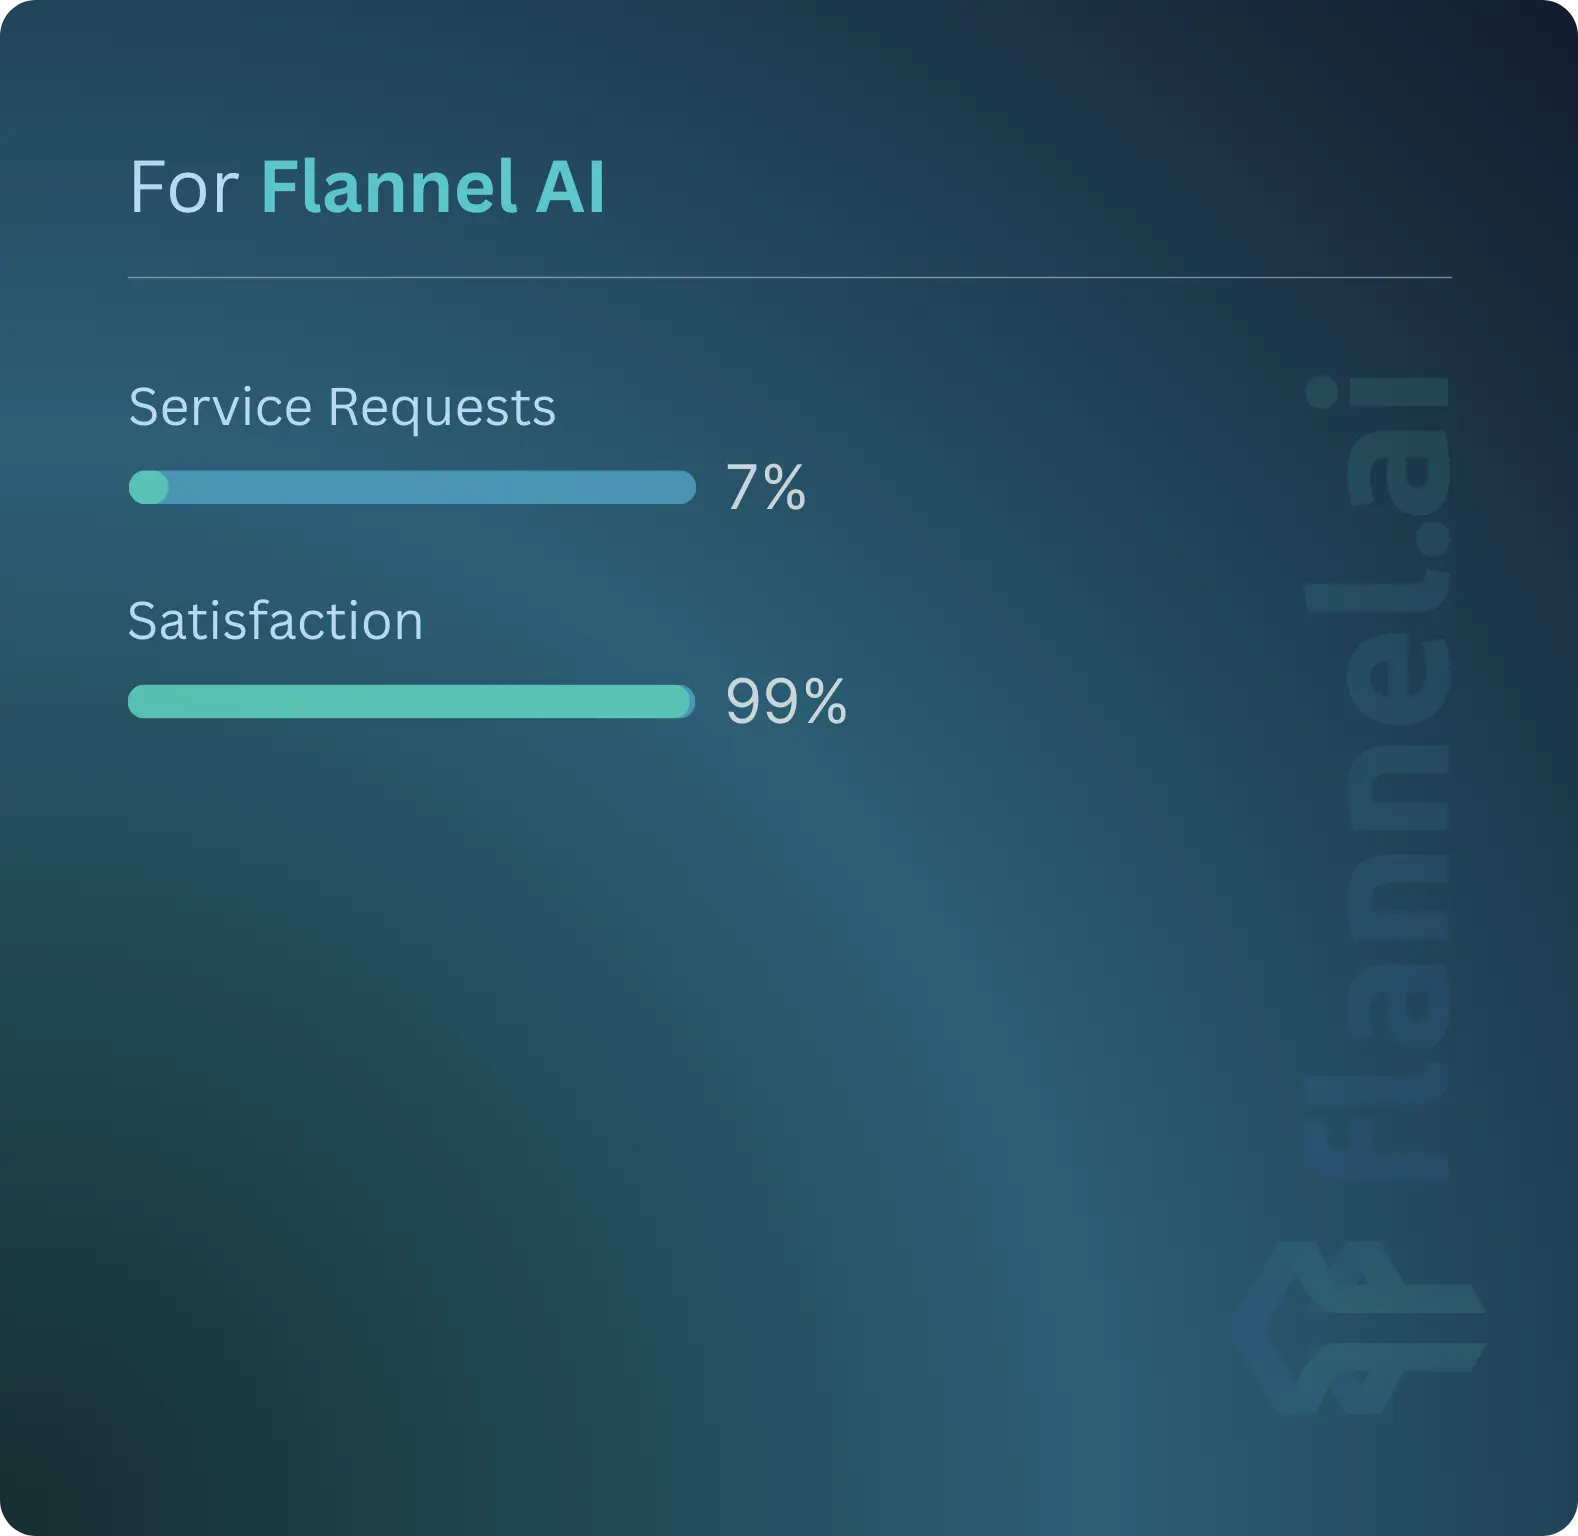Click the middle of the Satisfaction progress bar
The image size is (1578, 1536).
tap(411, 701)
